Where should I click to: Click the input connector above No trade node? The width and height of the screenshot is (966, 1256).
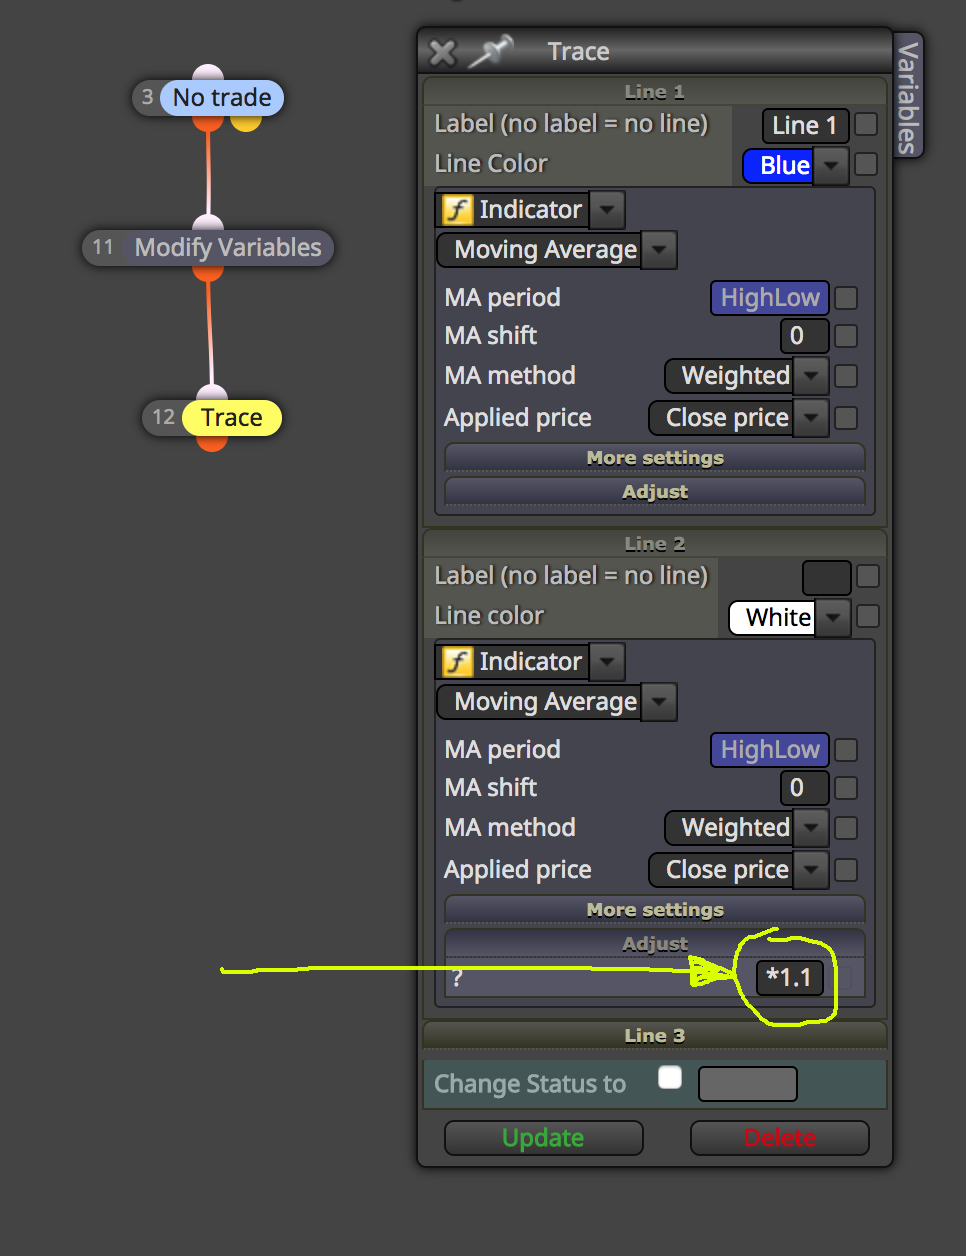208,72
